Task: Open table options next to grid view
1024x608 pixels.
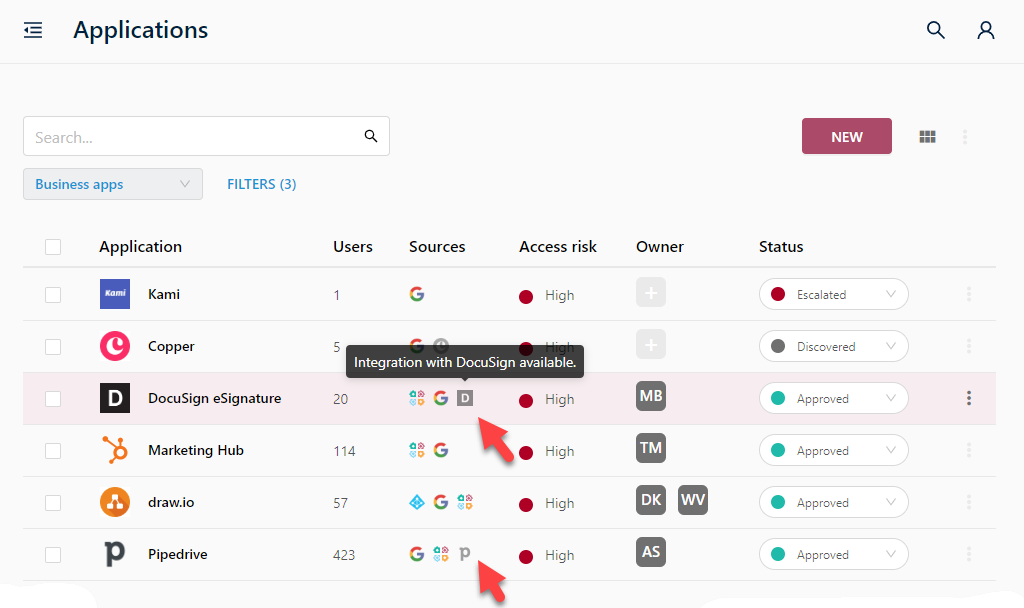Action: (965, 136)
